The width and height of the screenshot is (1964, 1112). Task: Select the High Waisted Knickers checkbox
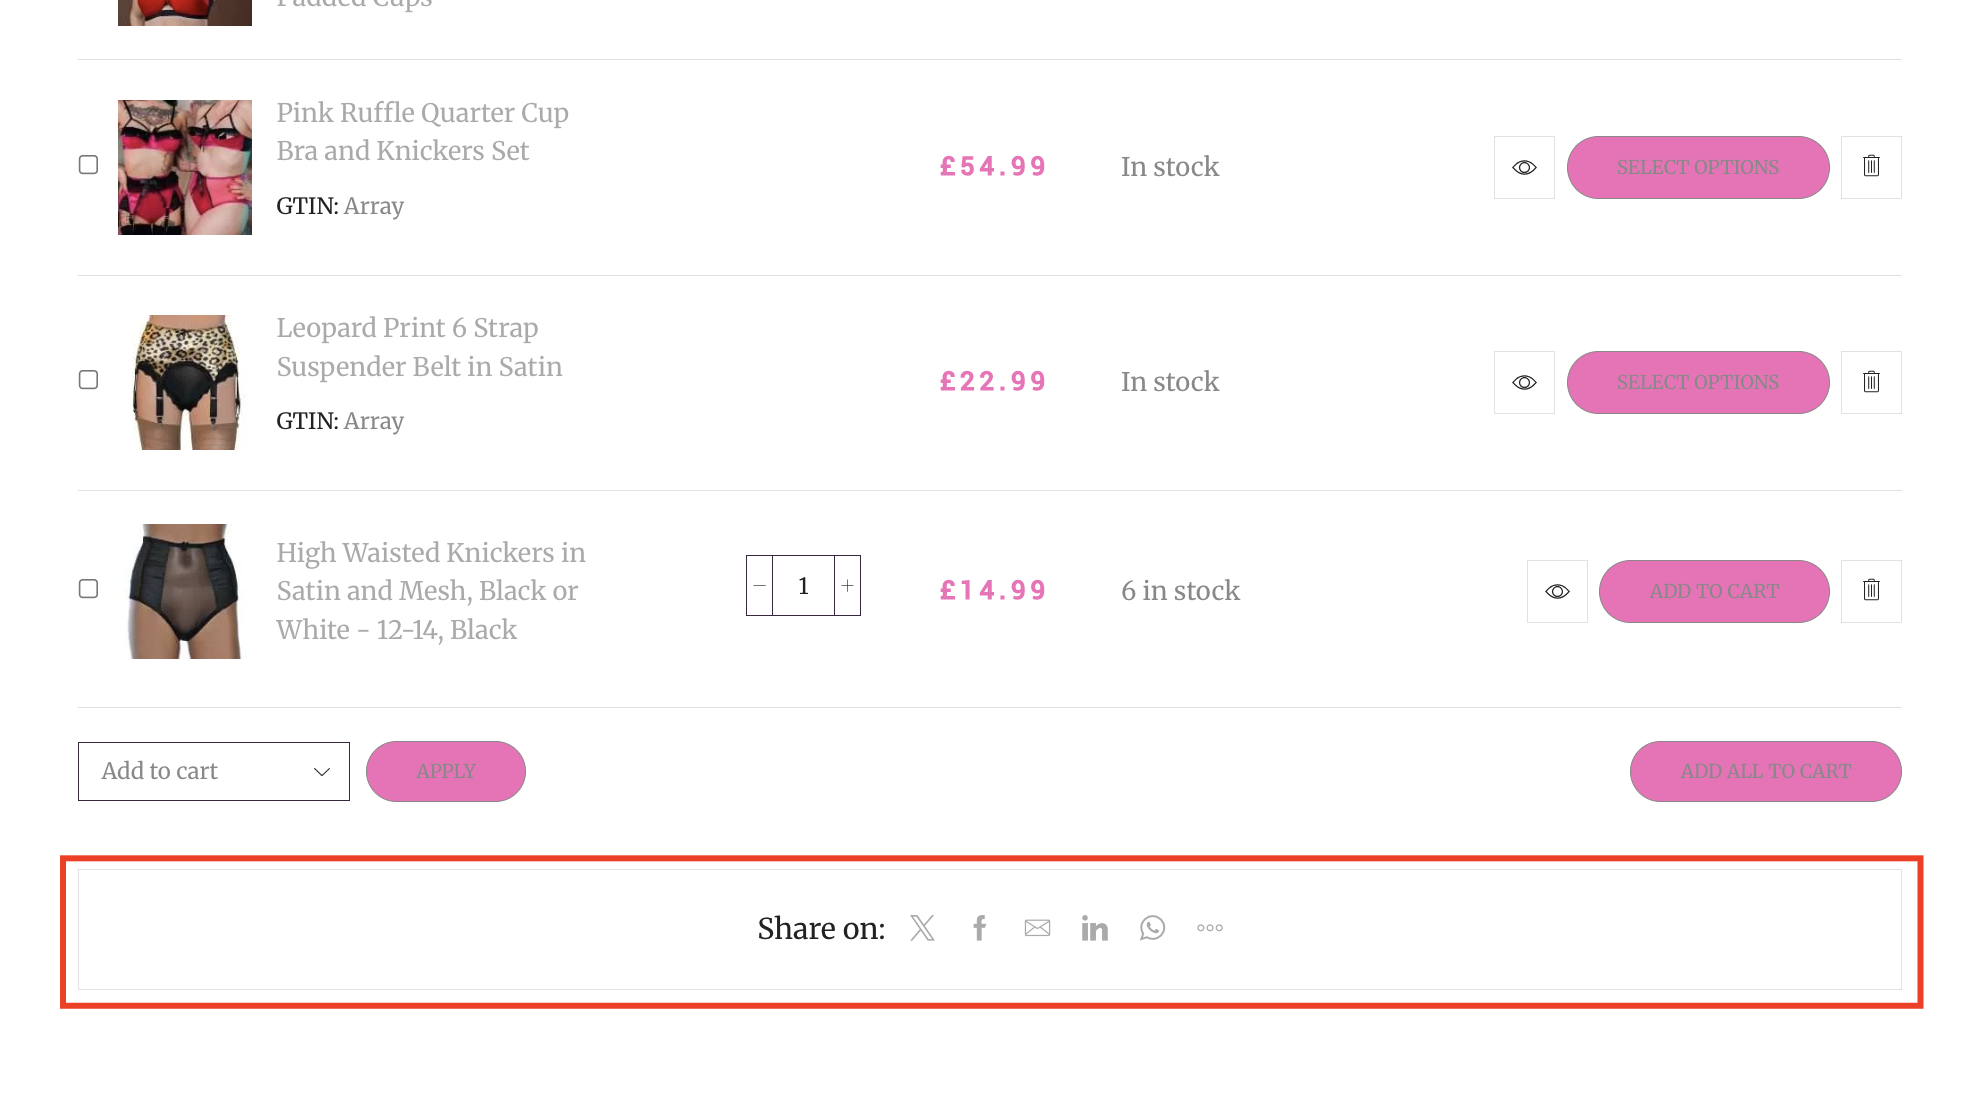coord(89,589)
